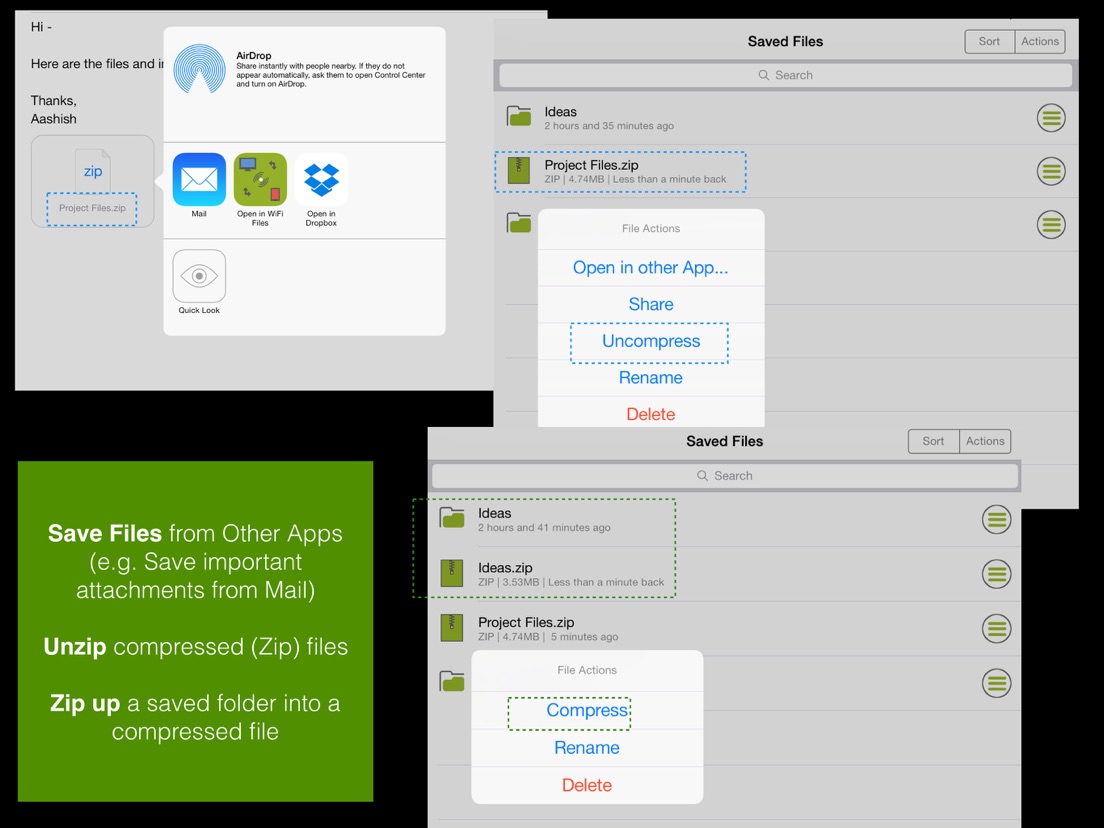The image size is (1104, 828).
Task: Open menu icon for Ideas, 41 minutes ago
Action: [996, 520]
